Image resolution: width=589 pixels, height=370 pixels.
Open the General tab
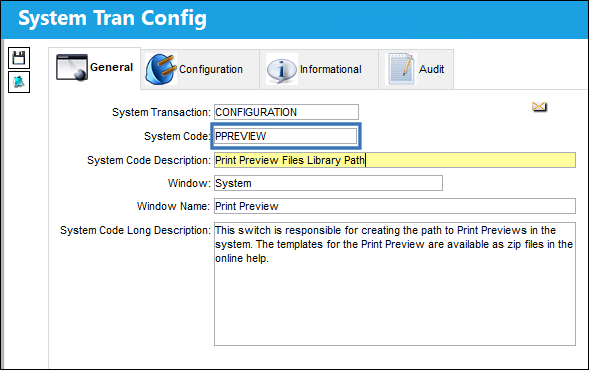point(95,68)
